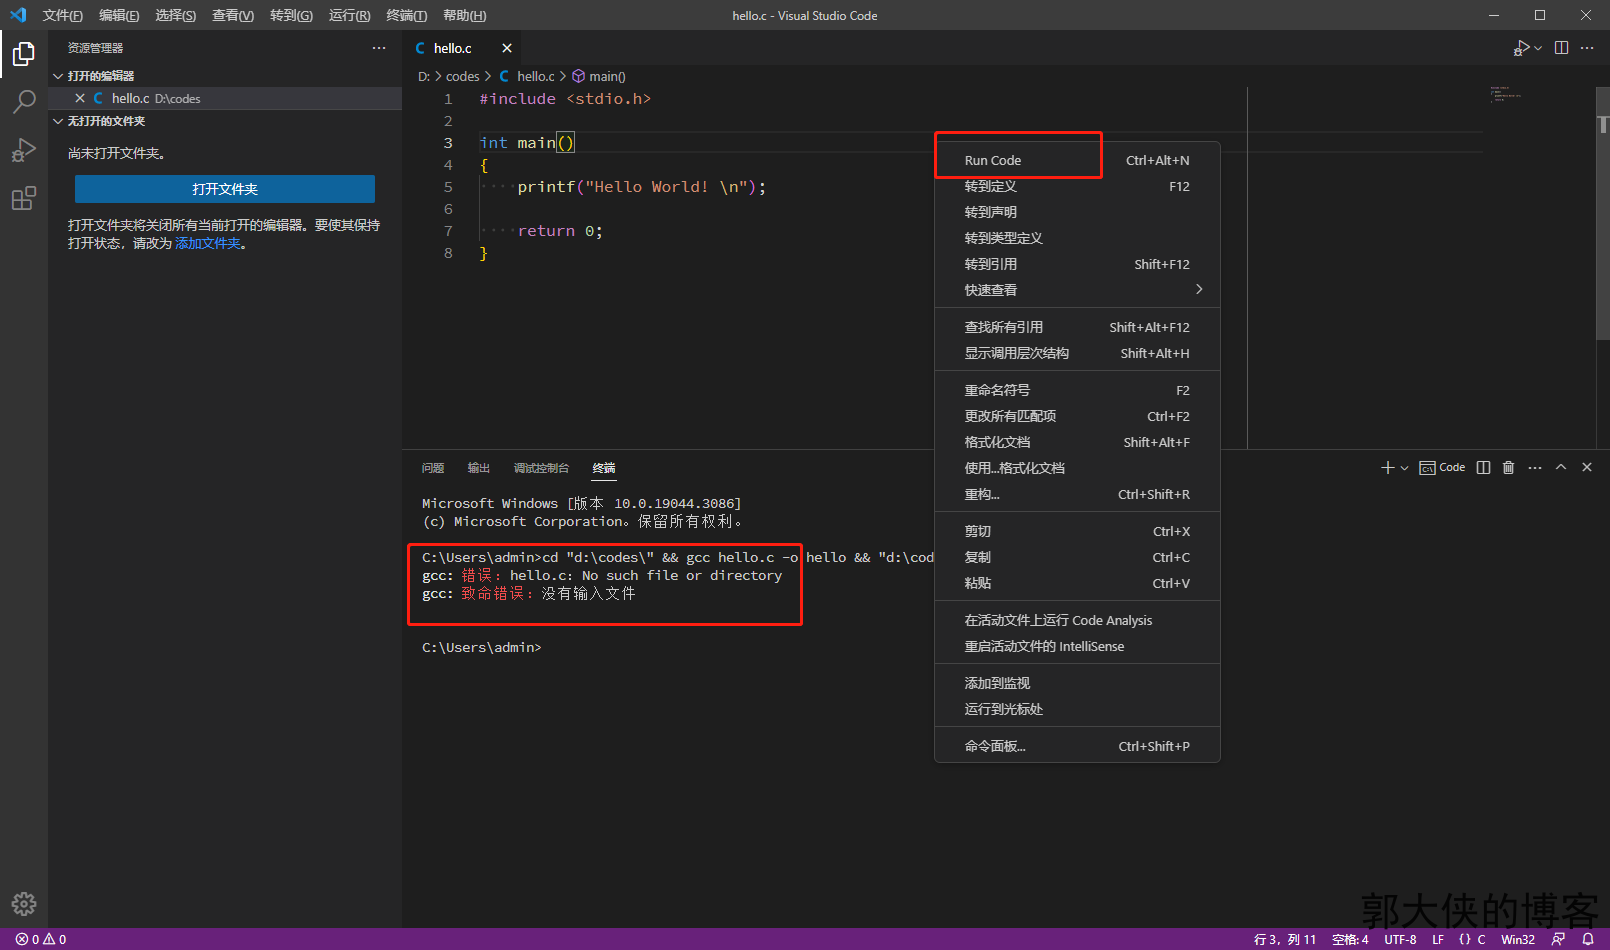
Task: Click 行 3, 列 11 cursor position
Action: 1285,939
